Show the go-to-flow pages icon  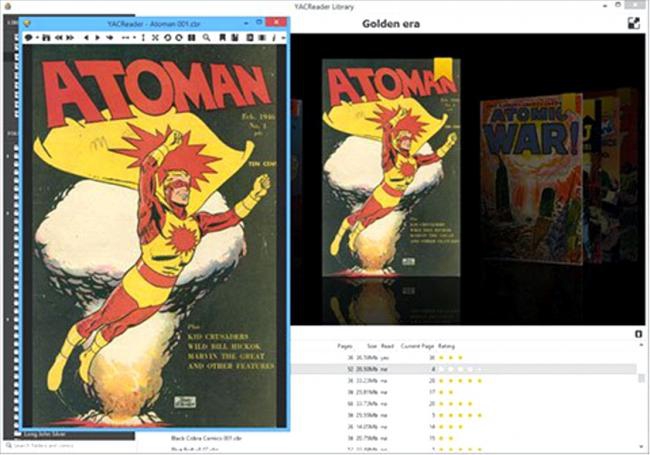(262, 37)
